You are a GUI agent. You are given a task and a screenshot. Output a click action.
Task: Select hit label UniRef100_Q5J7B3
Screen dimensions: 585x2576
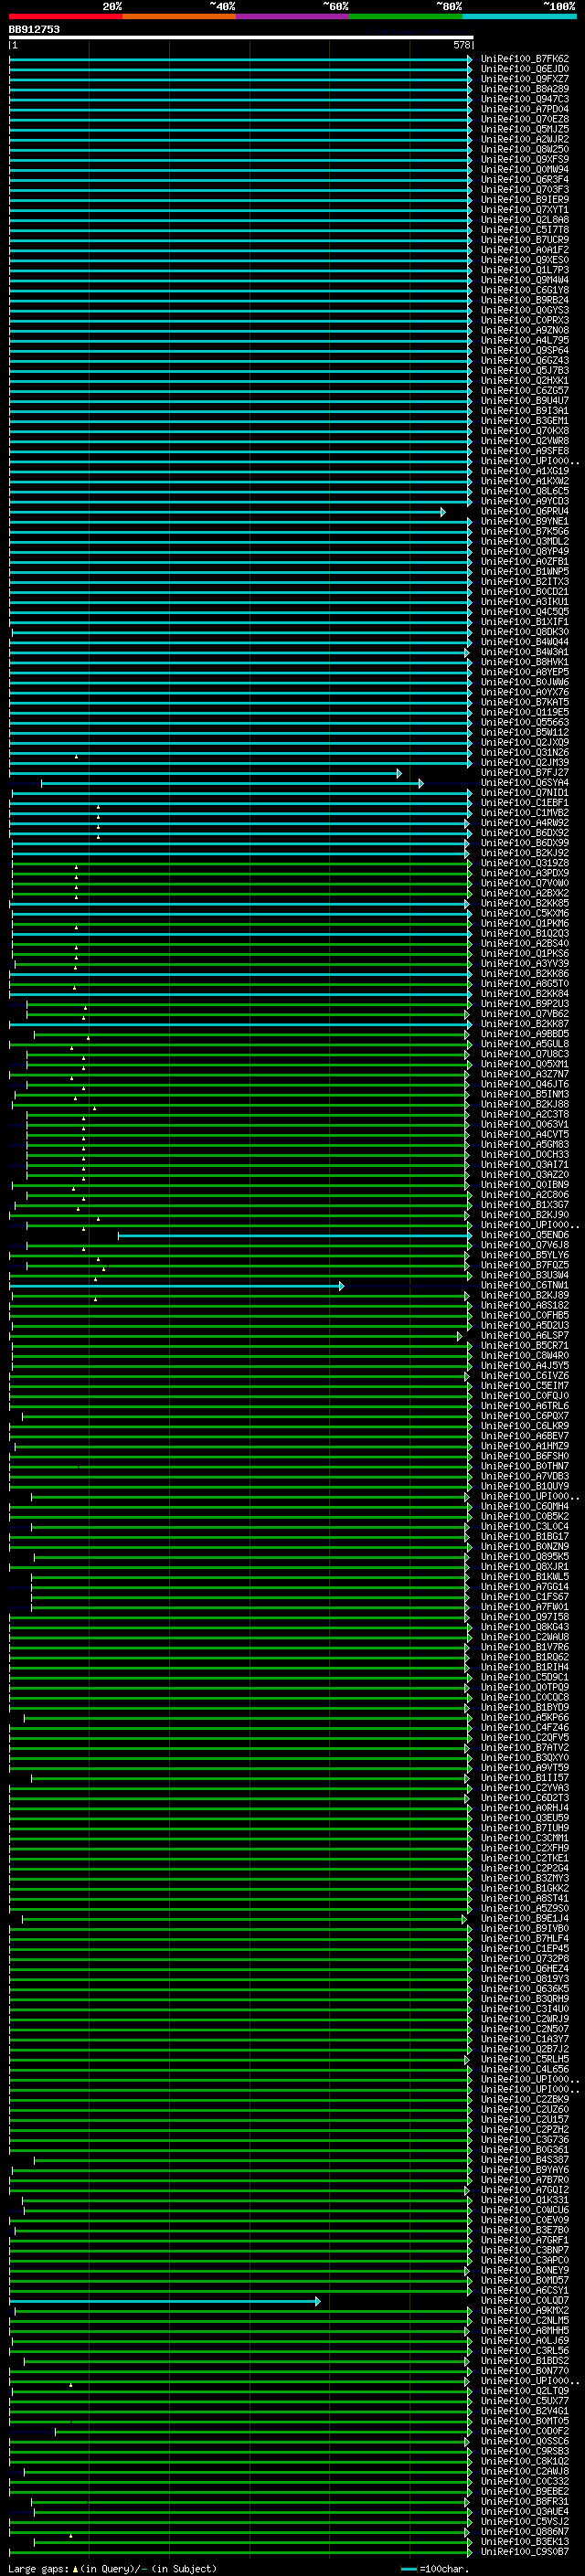click(525, 370)
